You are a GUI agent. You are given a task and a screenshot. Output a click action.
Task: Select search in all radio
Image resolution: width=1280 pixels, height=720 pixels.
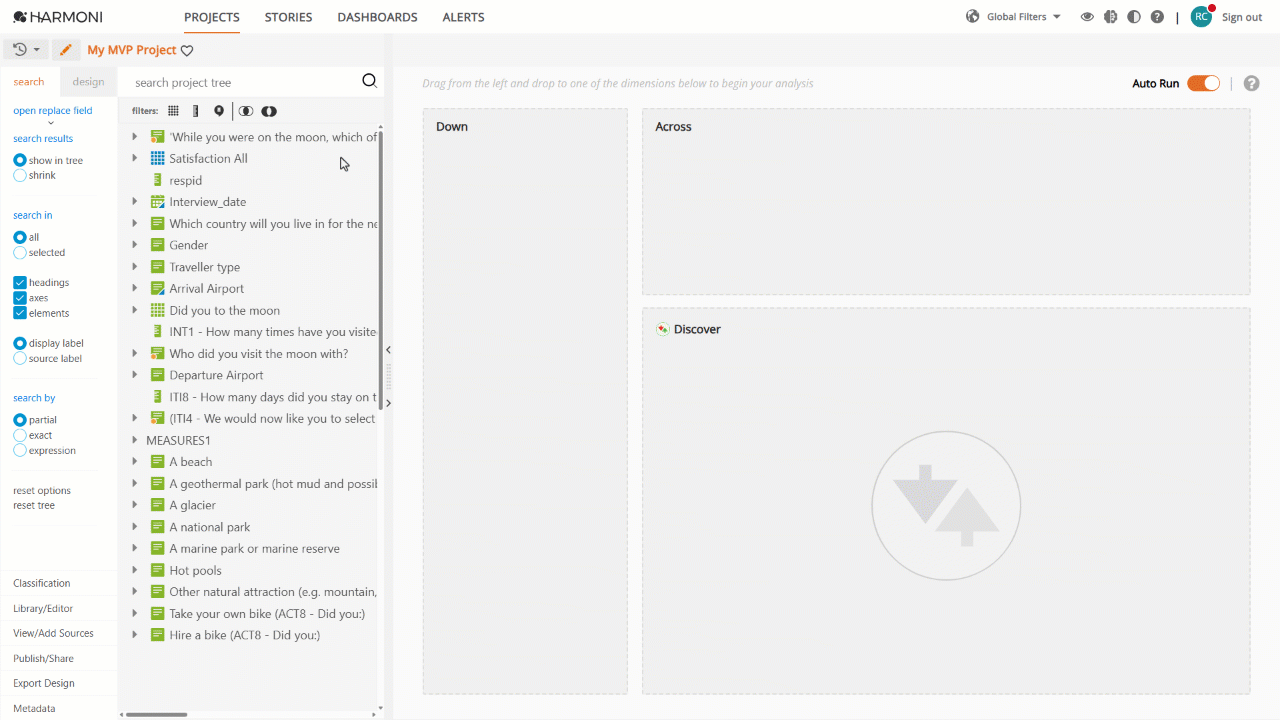tap(20, 237)
